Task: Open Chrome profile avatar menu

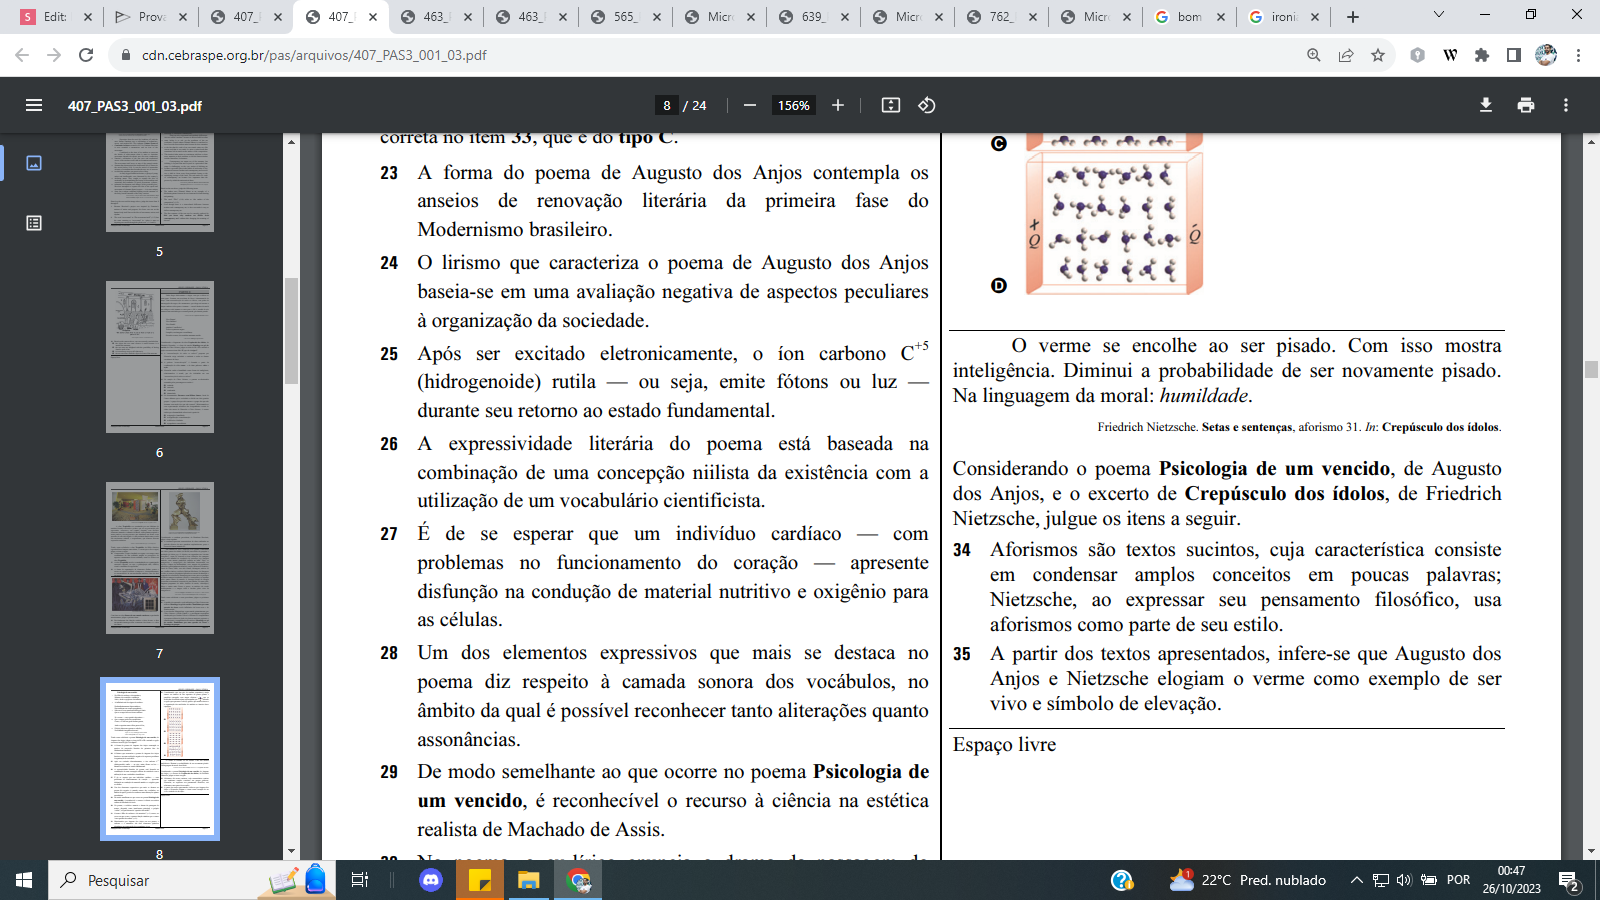Action: pyautogui.click(x=1546, y=55)
